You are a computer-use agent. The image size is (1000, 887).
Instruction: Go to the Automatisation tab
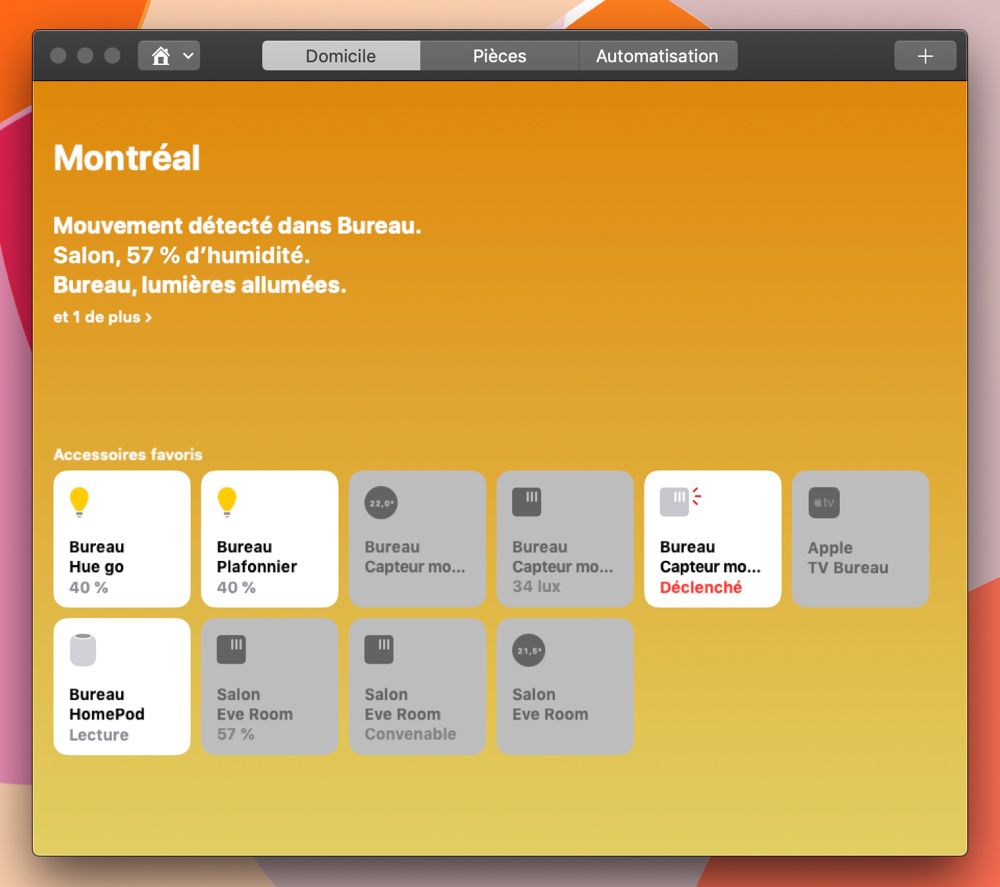coord(658,56)
